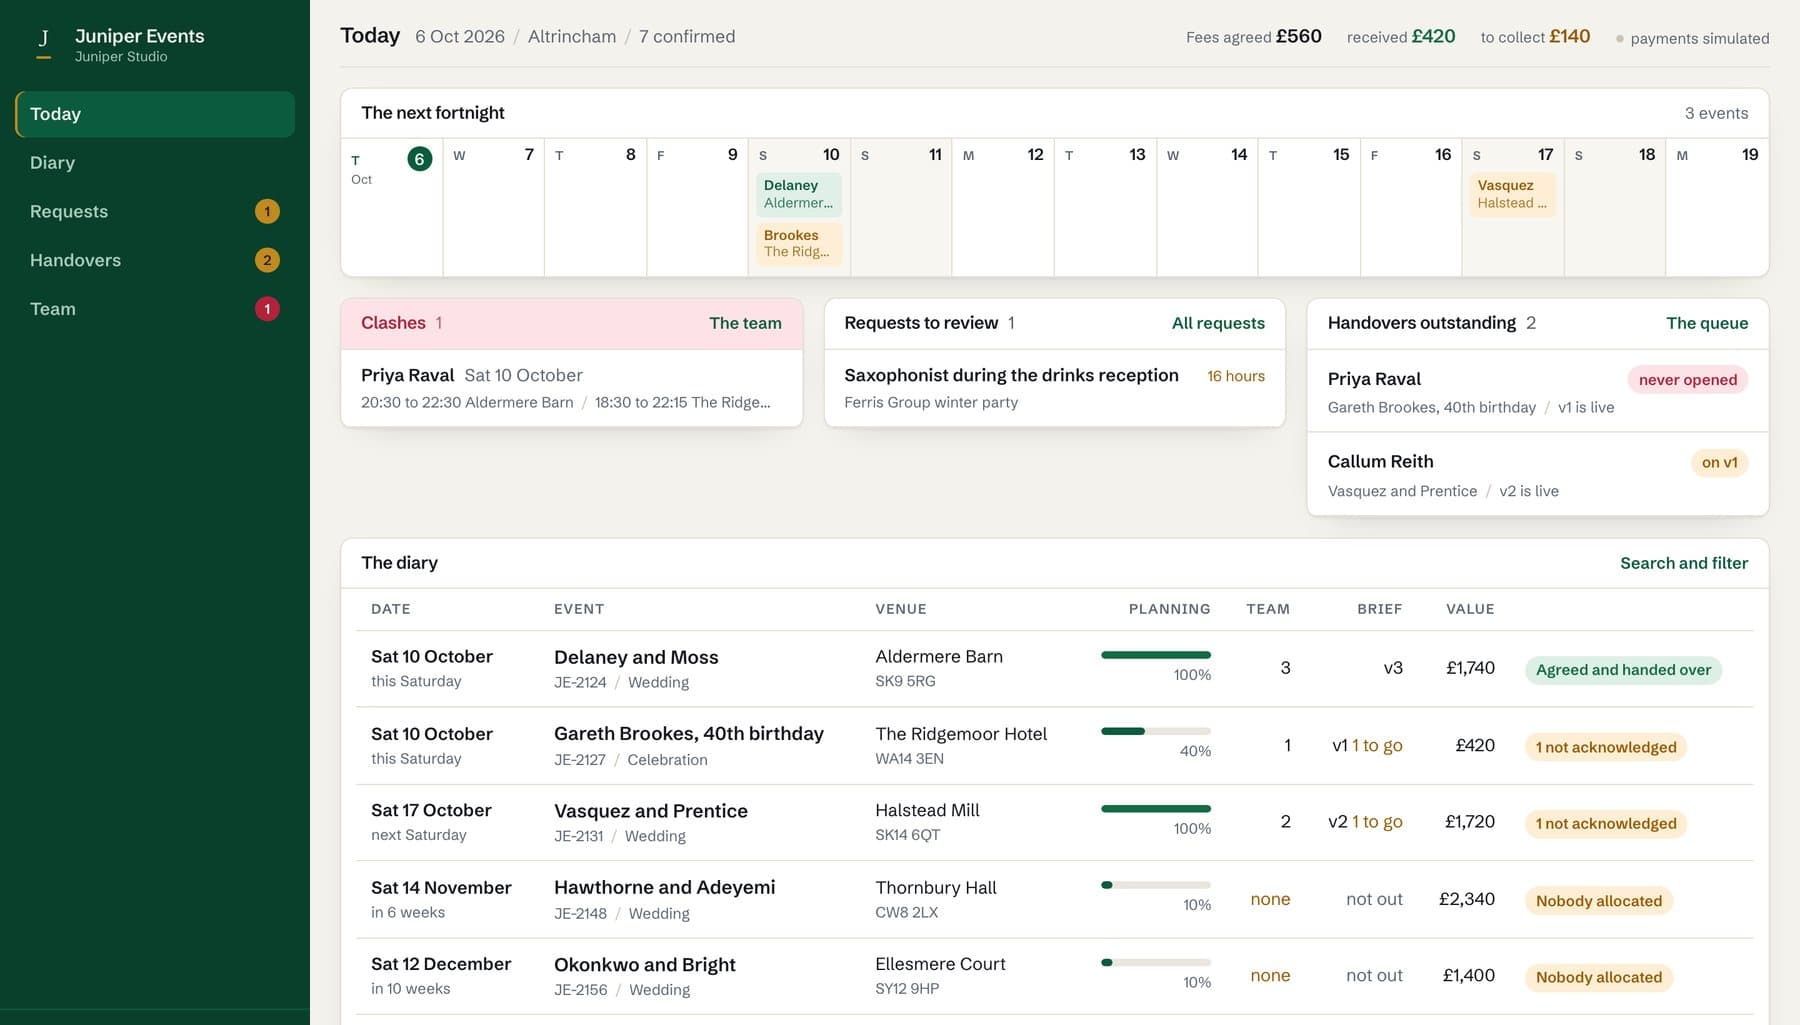Viewport: 1800px width, 1025px height.
Task: Open the Delaney event on Saturday 10
Action: pos(799,194)
